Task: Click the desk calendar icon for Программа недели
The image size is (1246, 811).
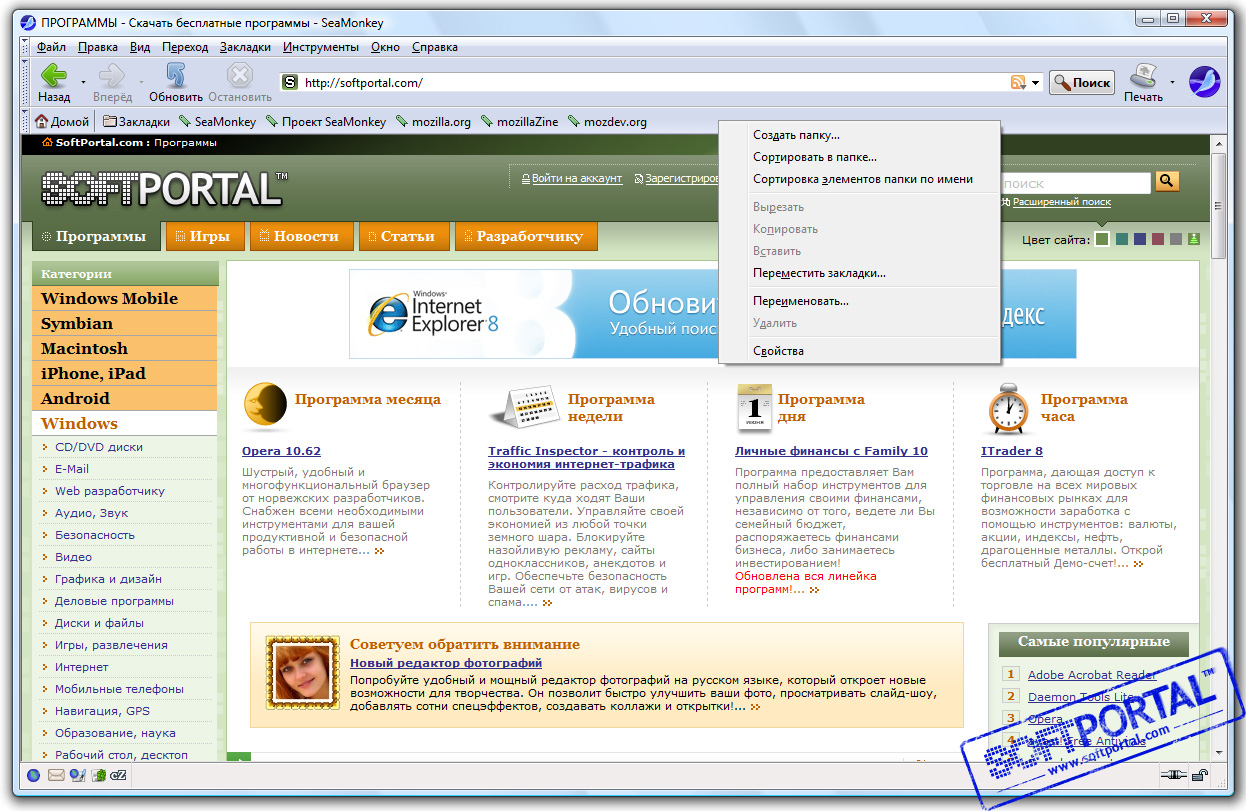Action: [524, 408]
